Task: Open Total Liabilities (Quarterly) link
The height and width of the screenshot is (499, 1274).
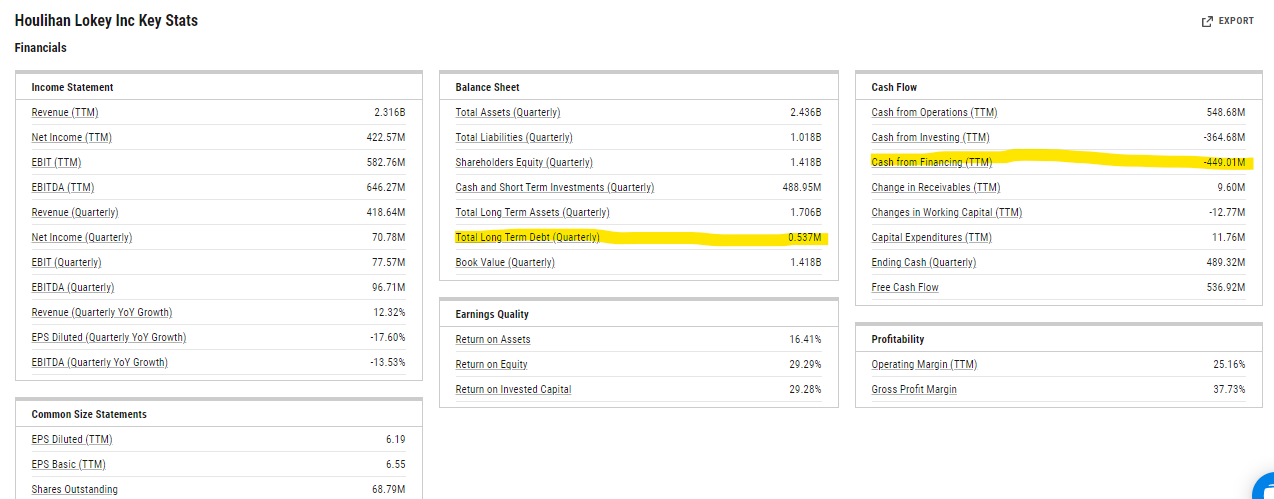Action: 514,137
